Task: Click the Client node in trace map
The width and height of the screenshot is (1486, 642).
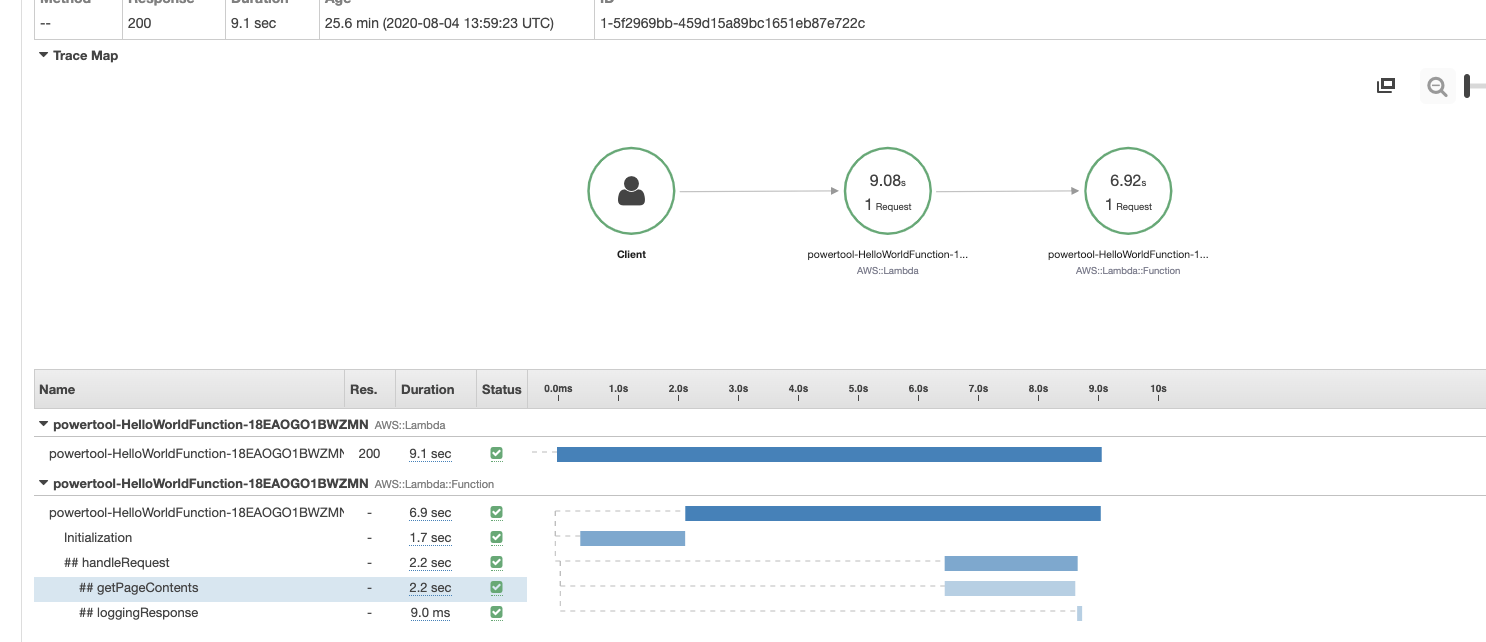Action: (631, 191)
